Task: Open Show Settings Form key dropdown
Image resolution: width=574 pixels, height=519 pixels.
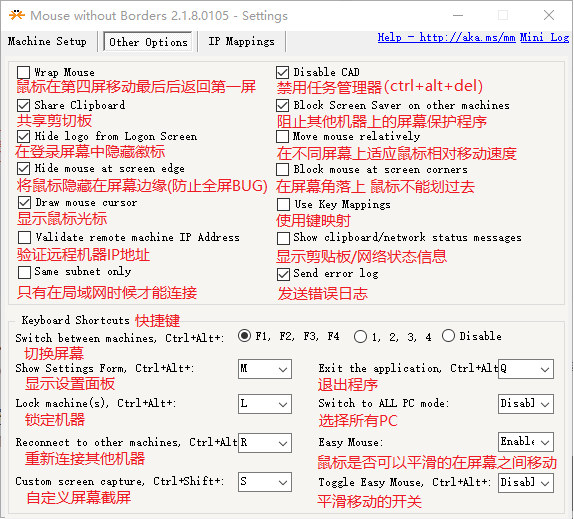Action: click(x=265, y=369)
